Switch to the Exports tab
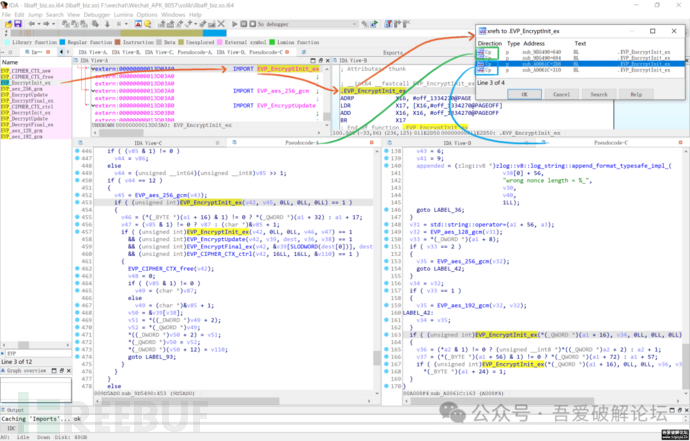This screenshot has height=441, width=690. pos(394,52)
